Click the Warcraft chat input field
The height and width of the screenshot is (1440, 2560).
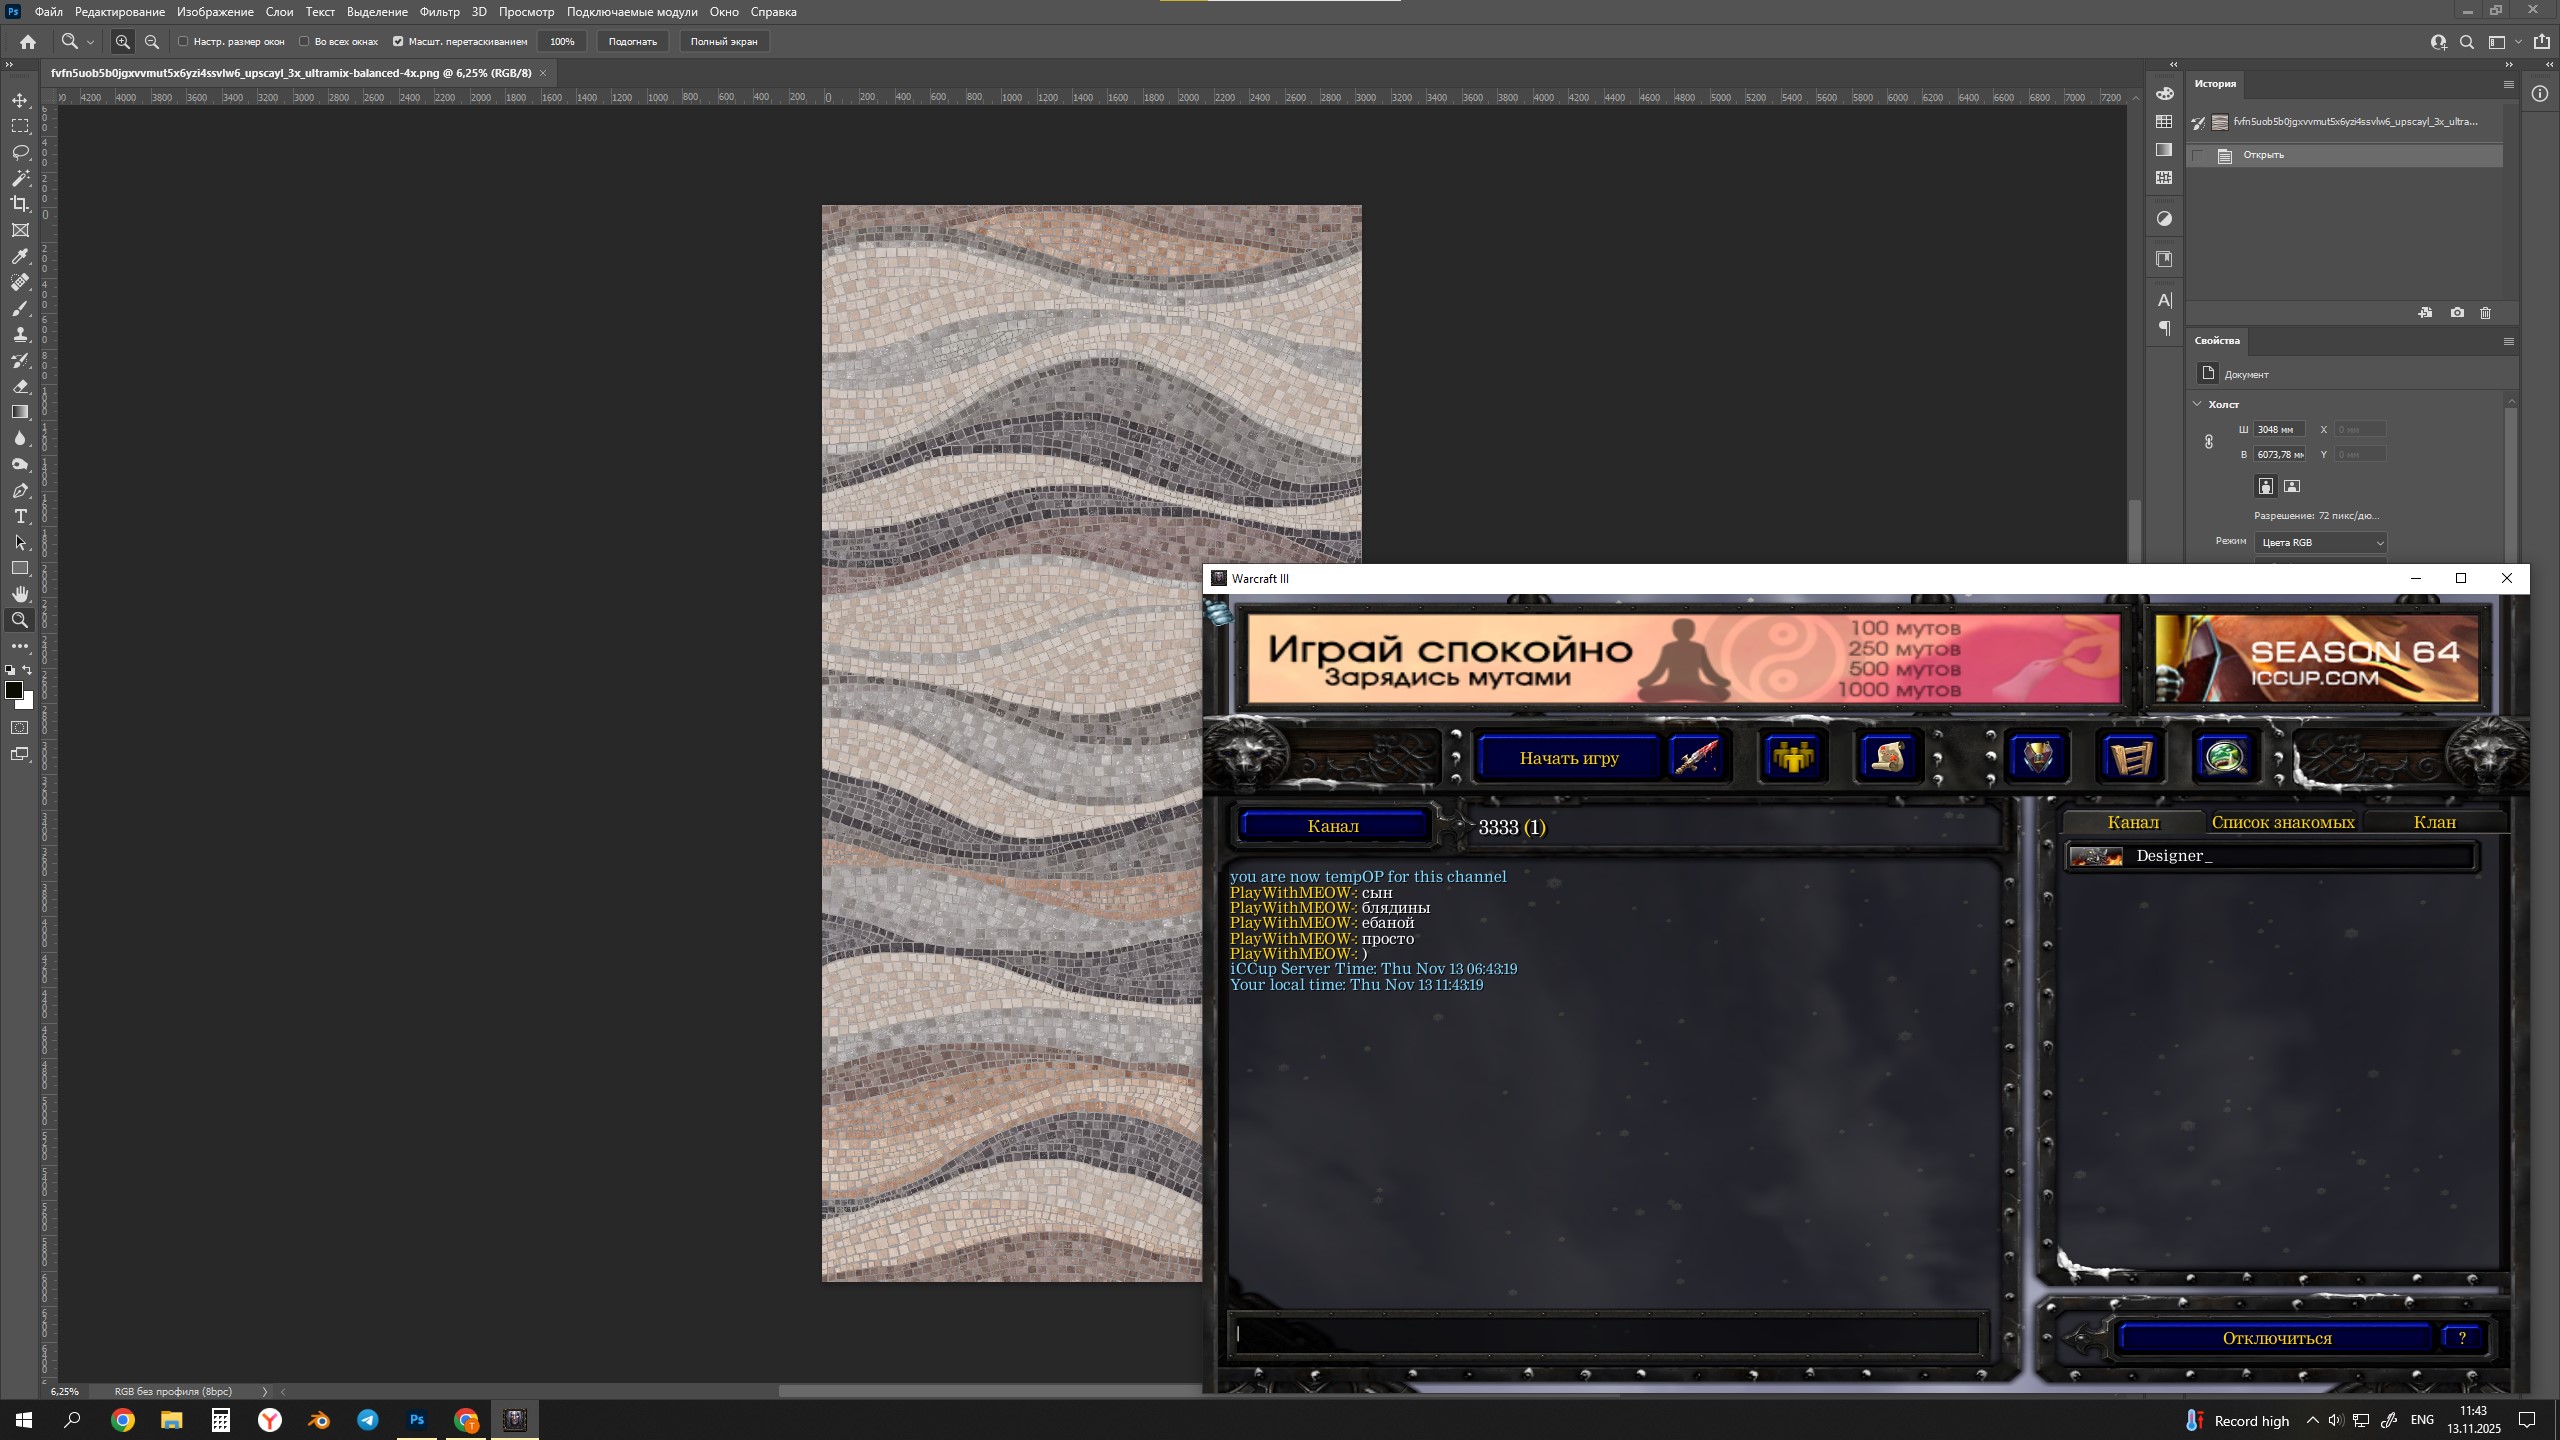(x=1606, y=1335)
